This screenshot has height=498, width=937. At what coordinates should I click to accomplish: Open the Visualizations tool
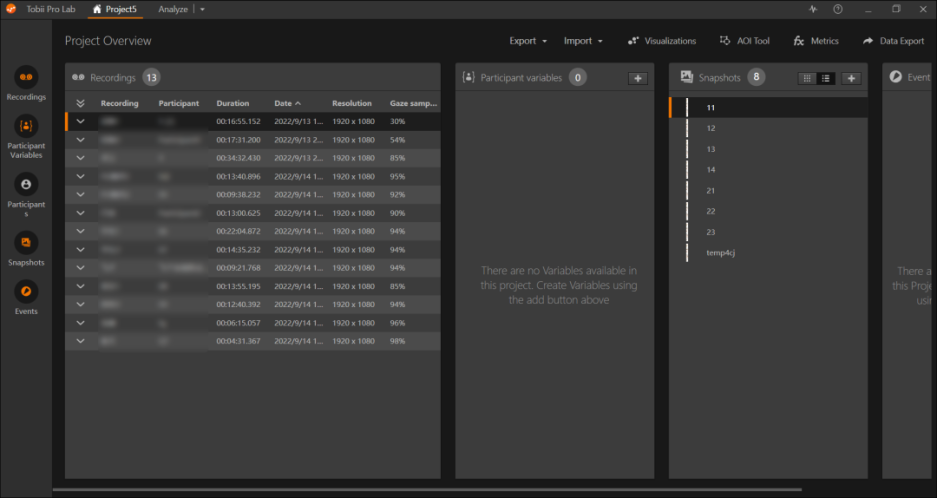[662, 41]
